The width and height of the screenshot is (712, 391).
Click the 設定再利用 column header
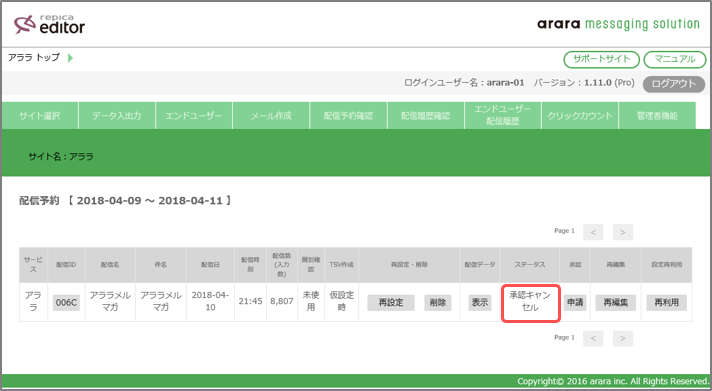coord(667,265)
